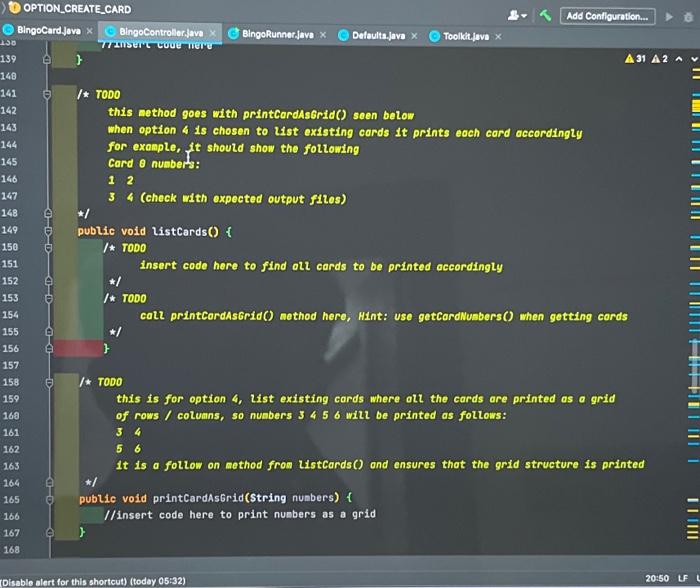Select the BingoController.java tab

(161, 32)
